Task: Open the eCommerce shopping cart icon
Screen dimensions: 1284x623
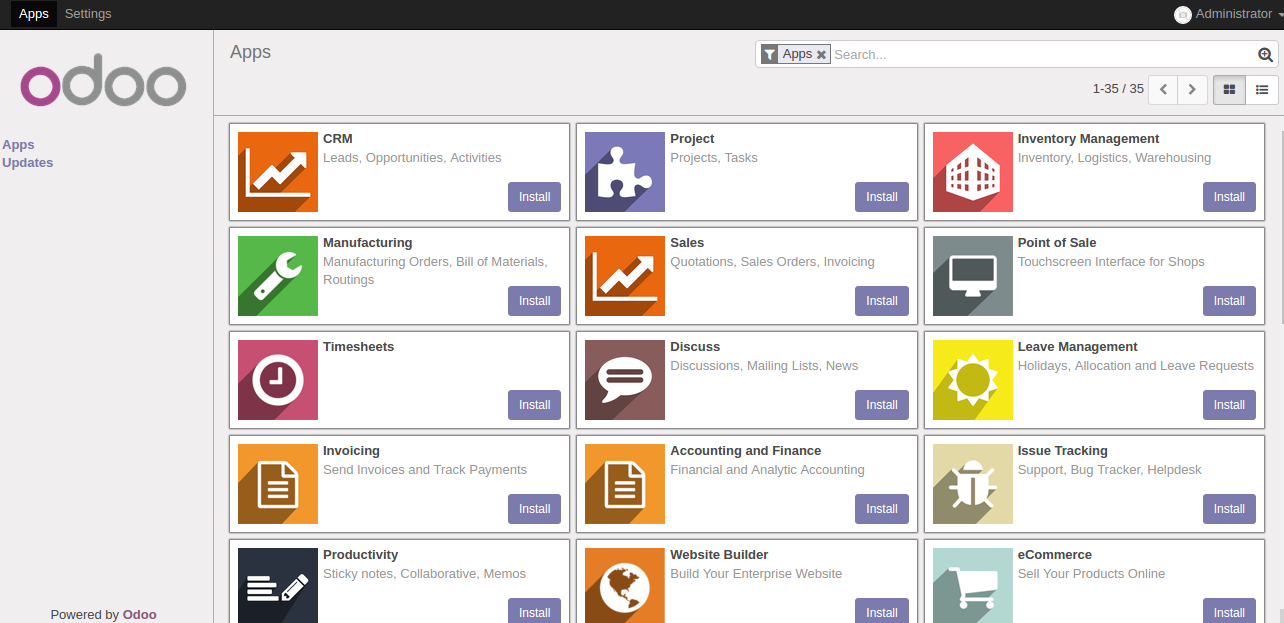Action: tap(973, 586)
